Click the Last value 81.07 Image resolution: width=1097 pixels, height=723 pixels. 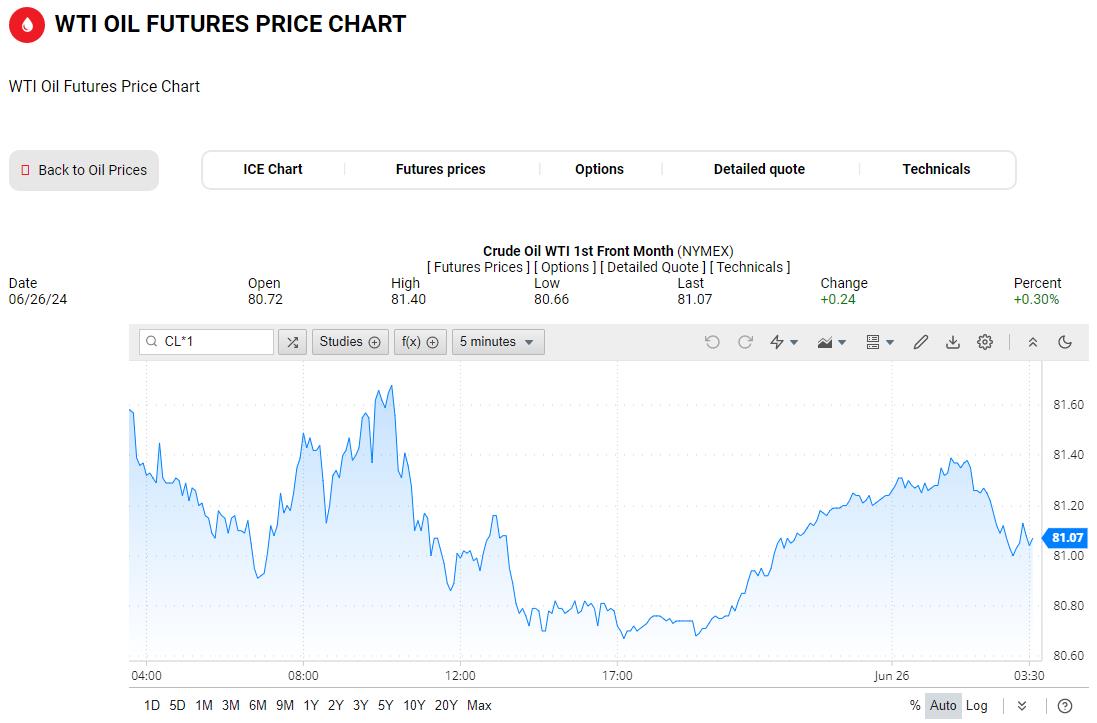pos(695,300)
